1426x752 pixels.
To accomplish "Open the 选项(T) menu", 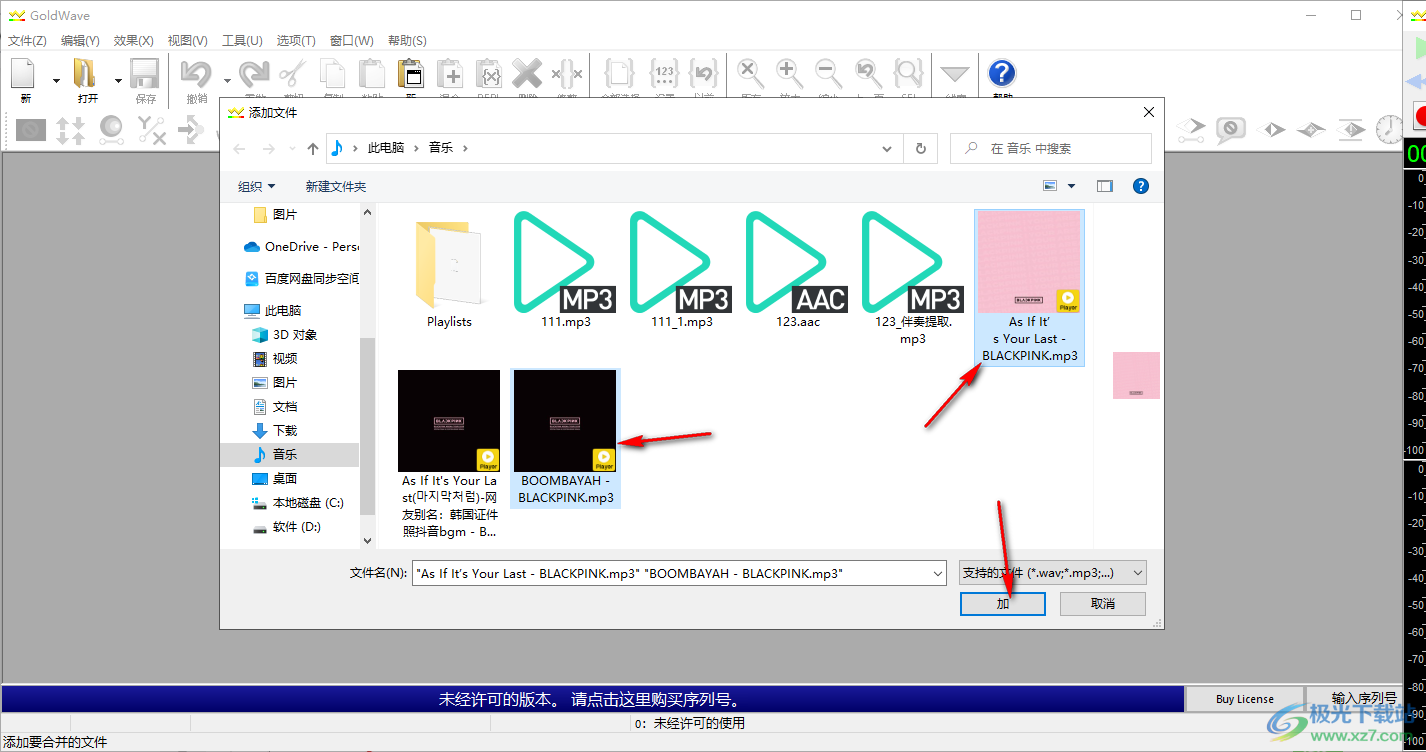I will (x=295, y=41).
